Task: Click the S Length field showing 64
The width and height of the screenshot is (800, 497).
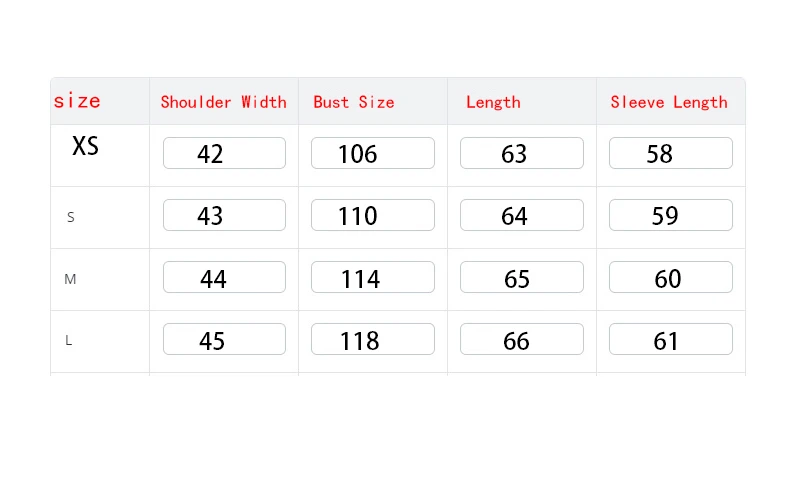Action: tap(521, 215)
